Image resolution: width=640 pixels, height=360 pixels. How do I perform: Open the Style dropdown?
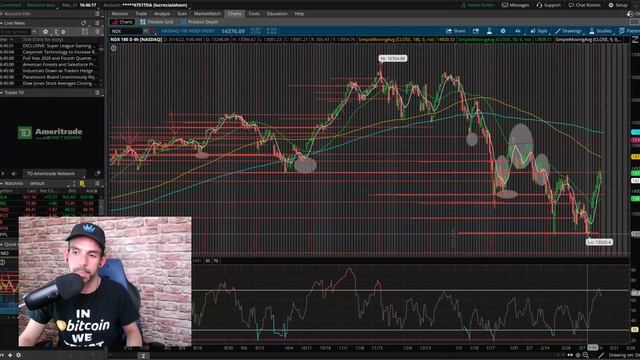pos(539,31)
